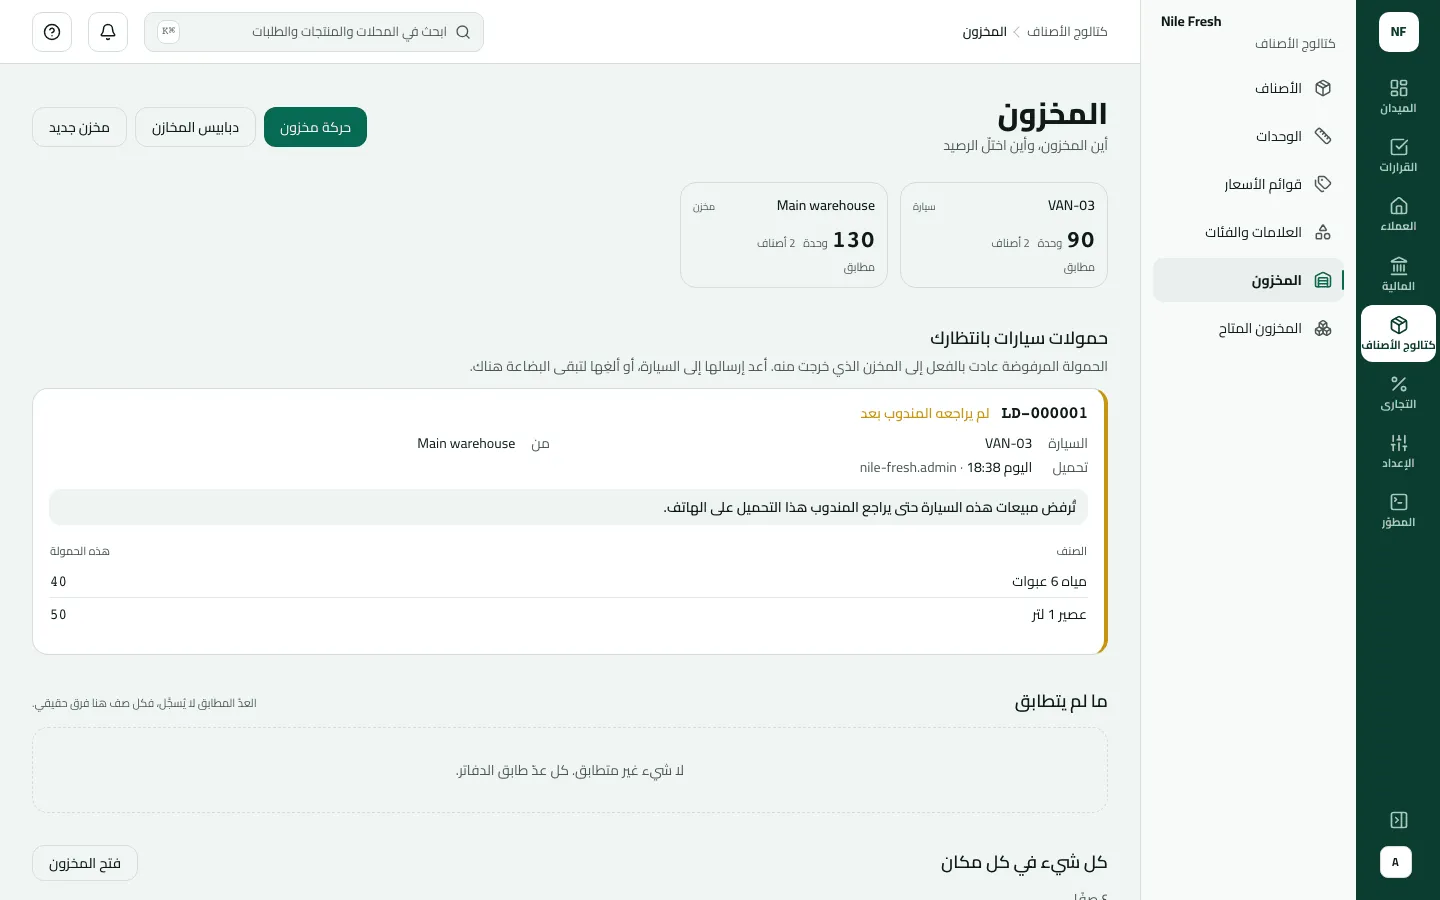
Task: Collapse the sidebar panel icon
Action: point(1399,820)
